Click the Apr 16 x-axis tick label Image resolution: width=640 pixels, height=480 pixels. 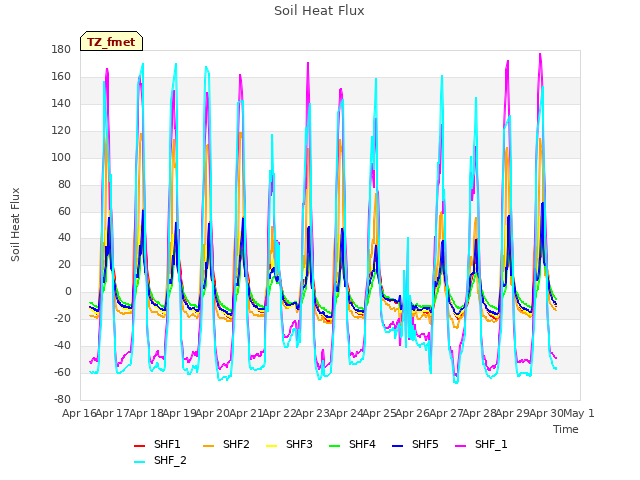(79, 413)
